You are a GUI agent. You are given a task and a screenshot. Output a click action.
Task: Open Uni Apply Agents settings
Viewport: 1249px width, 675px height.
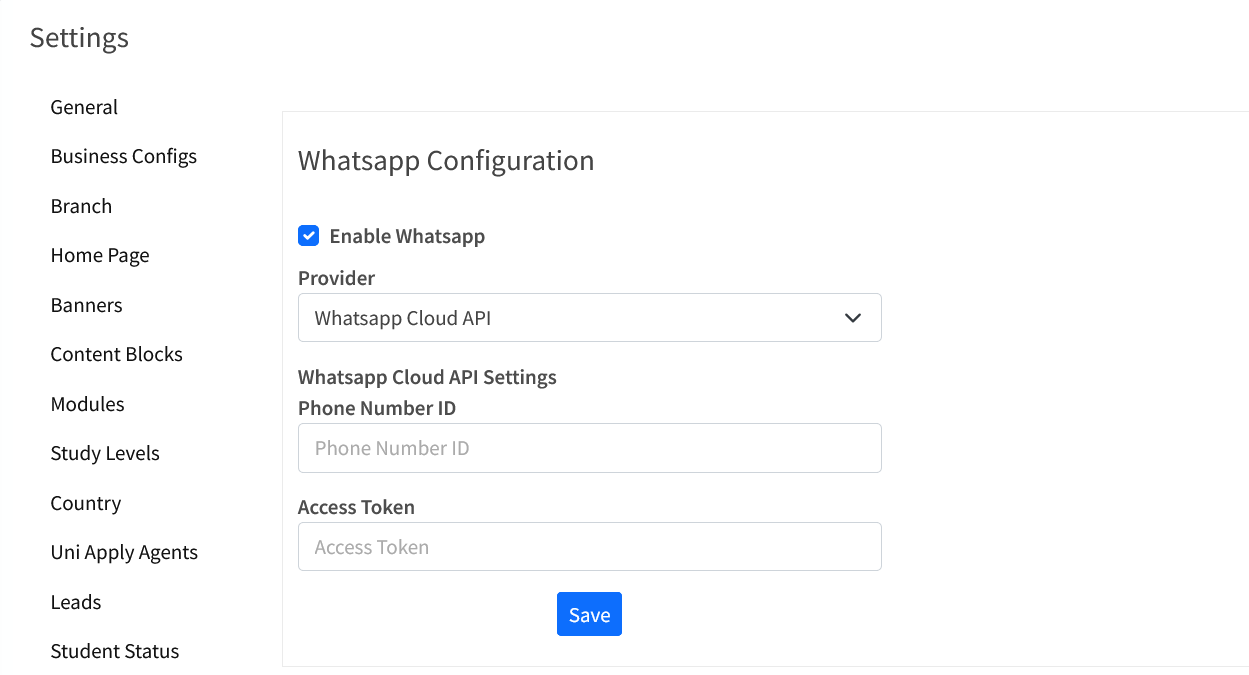click(x=124, y=552)
